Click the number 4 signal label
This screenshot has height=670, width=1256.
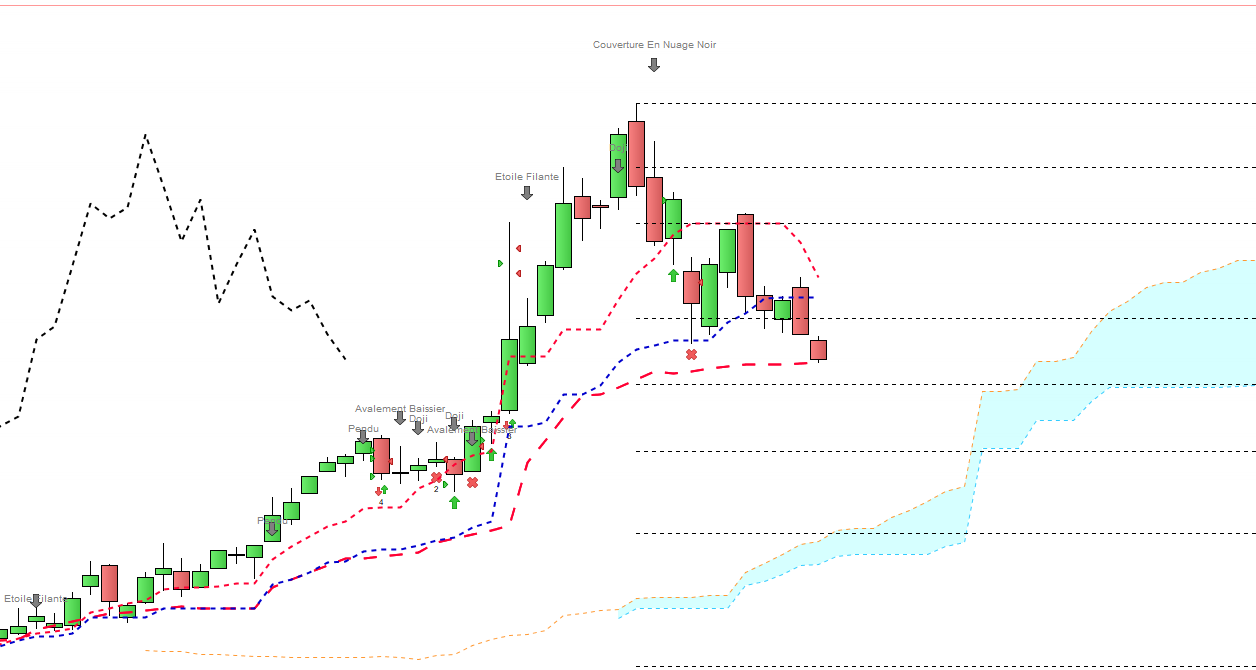[x=381, y=502]
